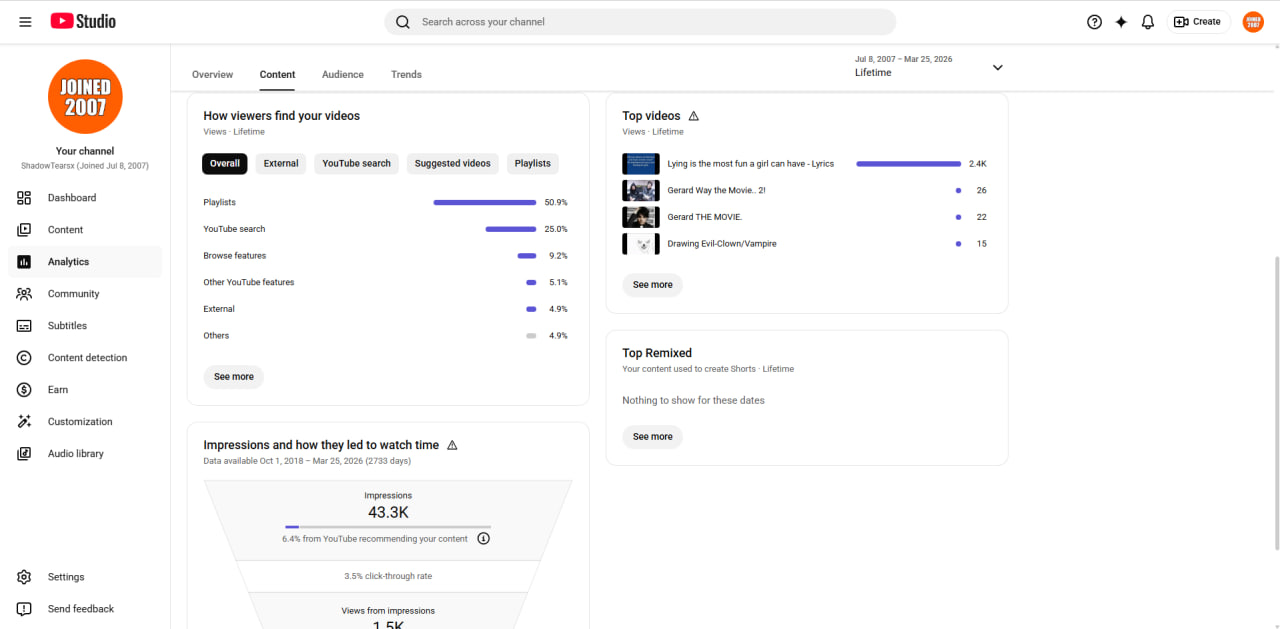Click the Others 4.9% traffic row
This screenshot has height=629, width=1280.
(x=386, y=336)
